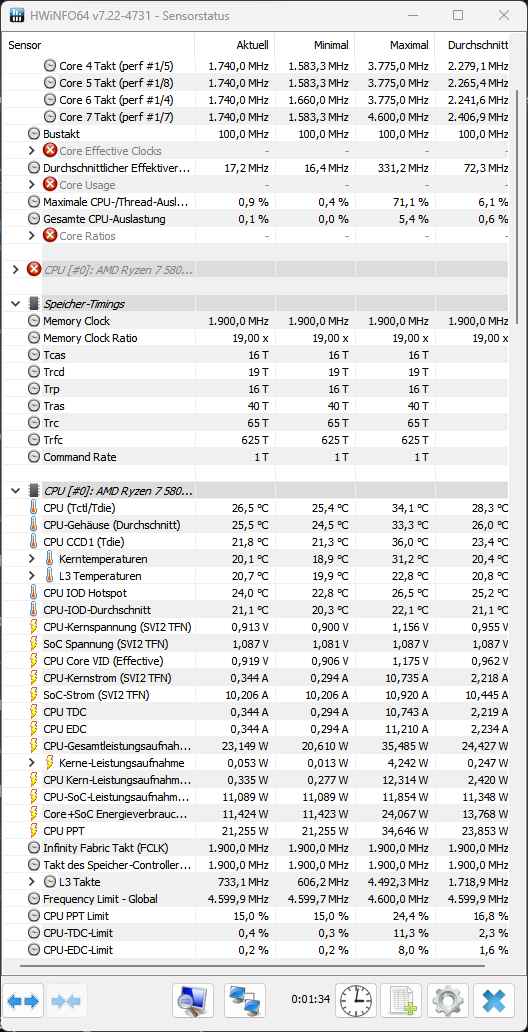The width and height of the screenshot is (528, 1032).
Task: Click the lightning icon of CPU TDC
Action: point(34,711)
